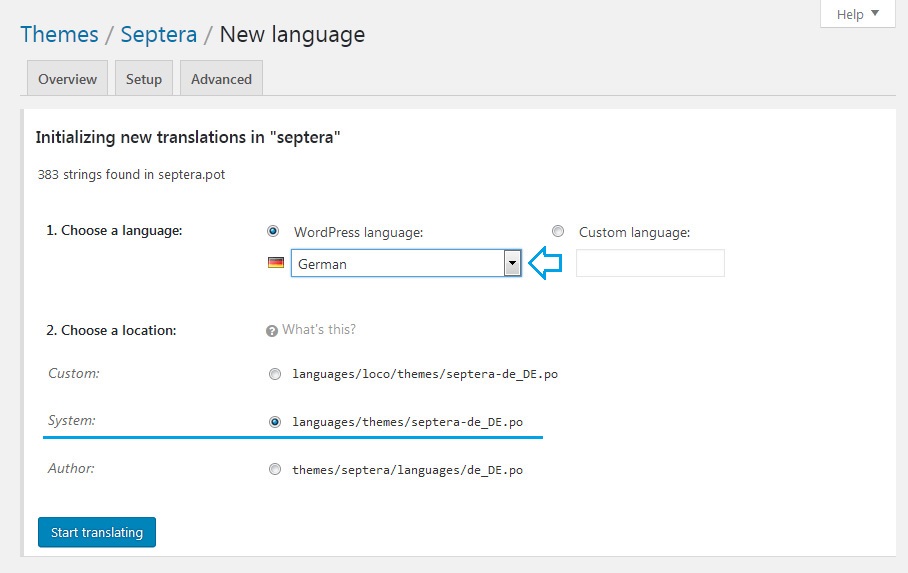Image resolution: width=908 pixels, height=573 pixels.
Task: Choose the System location radio button
Action: (x=275, y=422)
